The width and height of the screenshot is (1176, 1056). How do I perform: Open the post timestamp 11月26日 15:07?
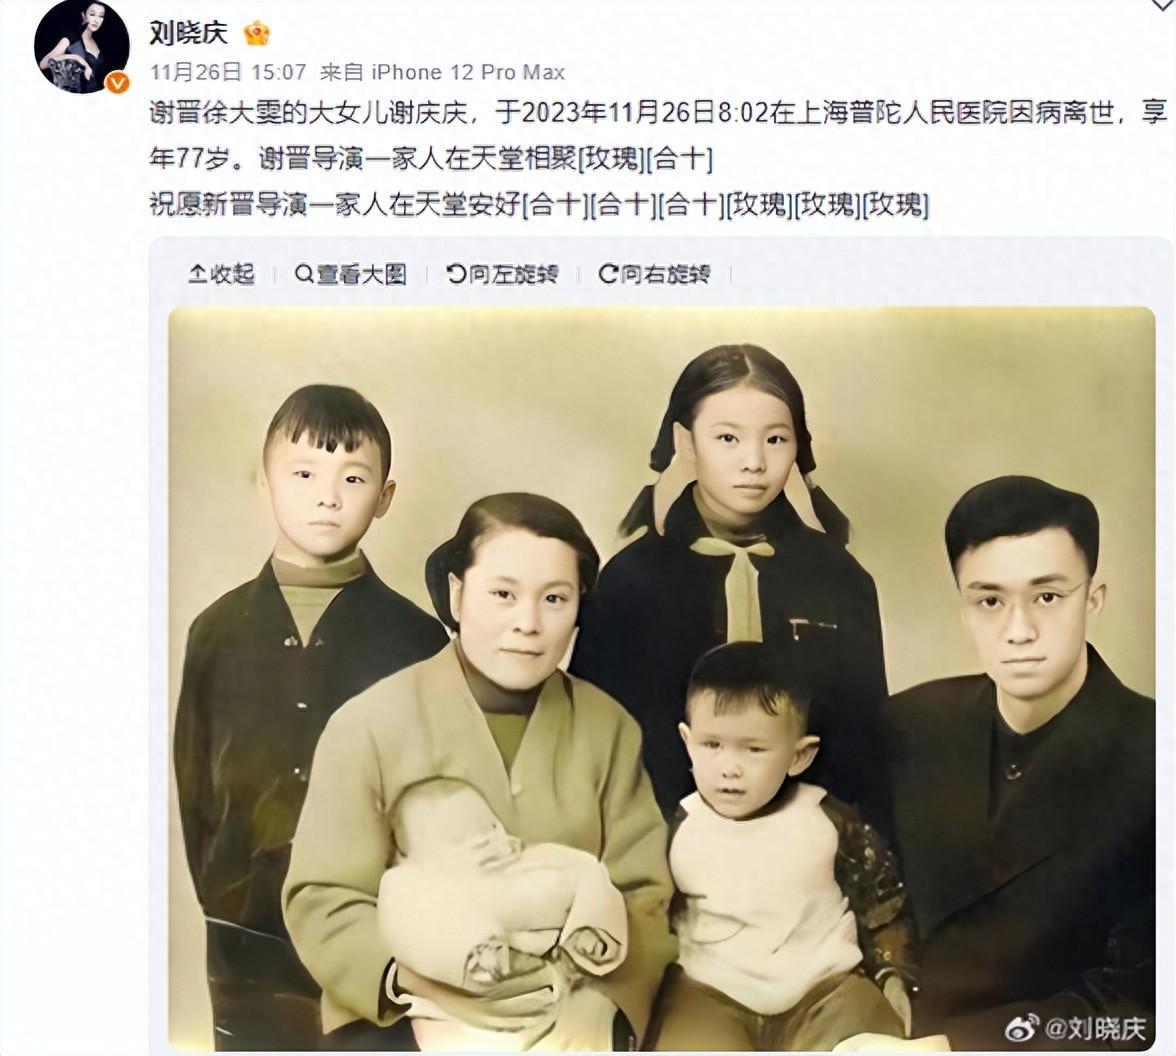(x=228, y=72)
